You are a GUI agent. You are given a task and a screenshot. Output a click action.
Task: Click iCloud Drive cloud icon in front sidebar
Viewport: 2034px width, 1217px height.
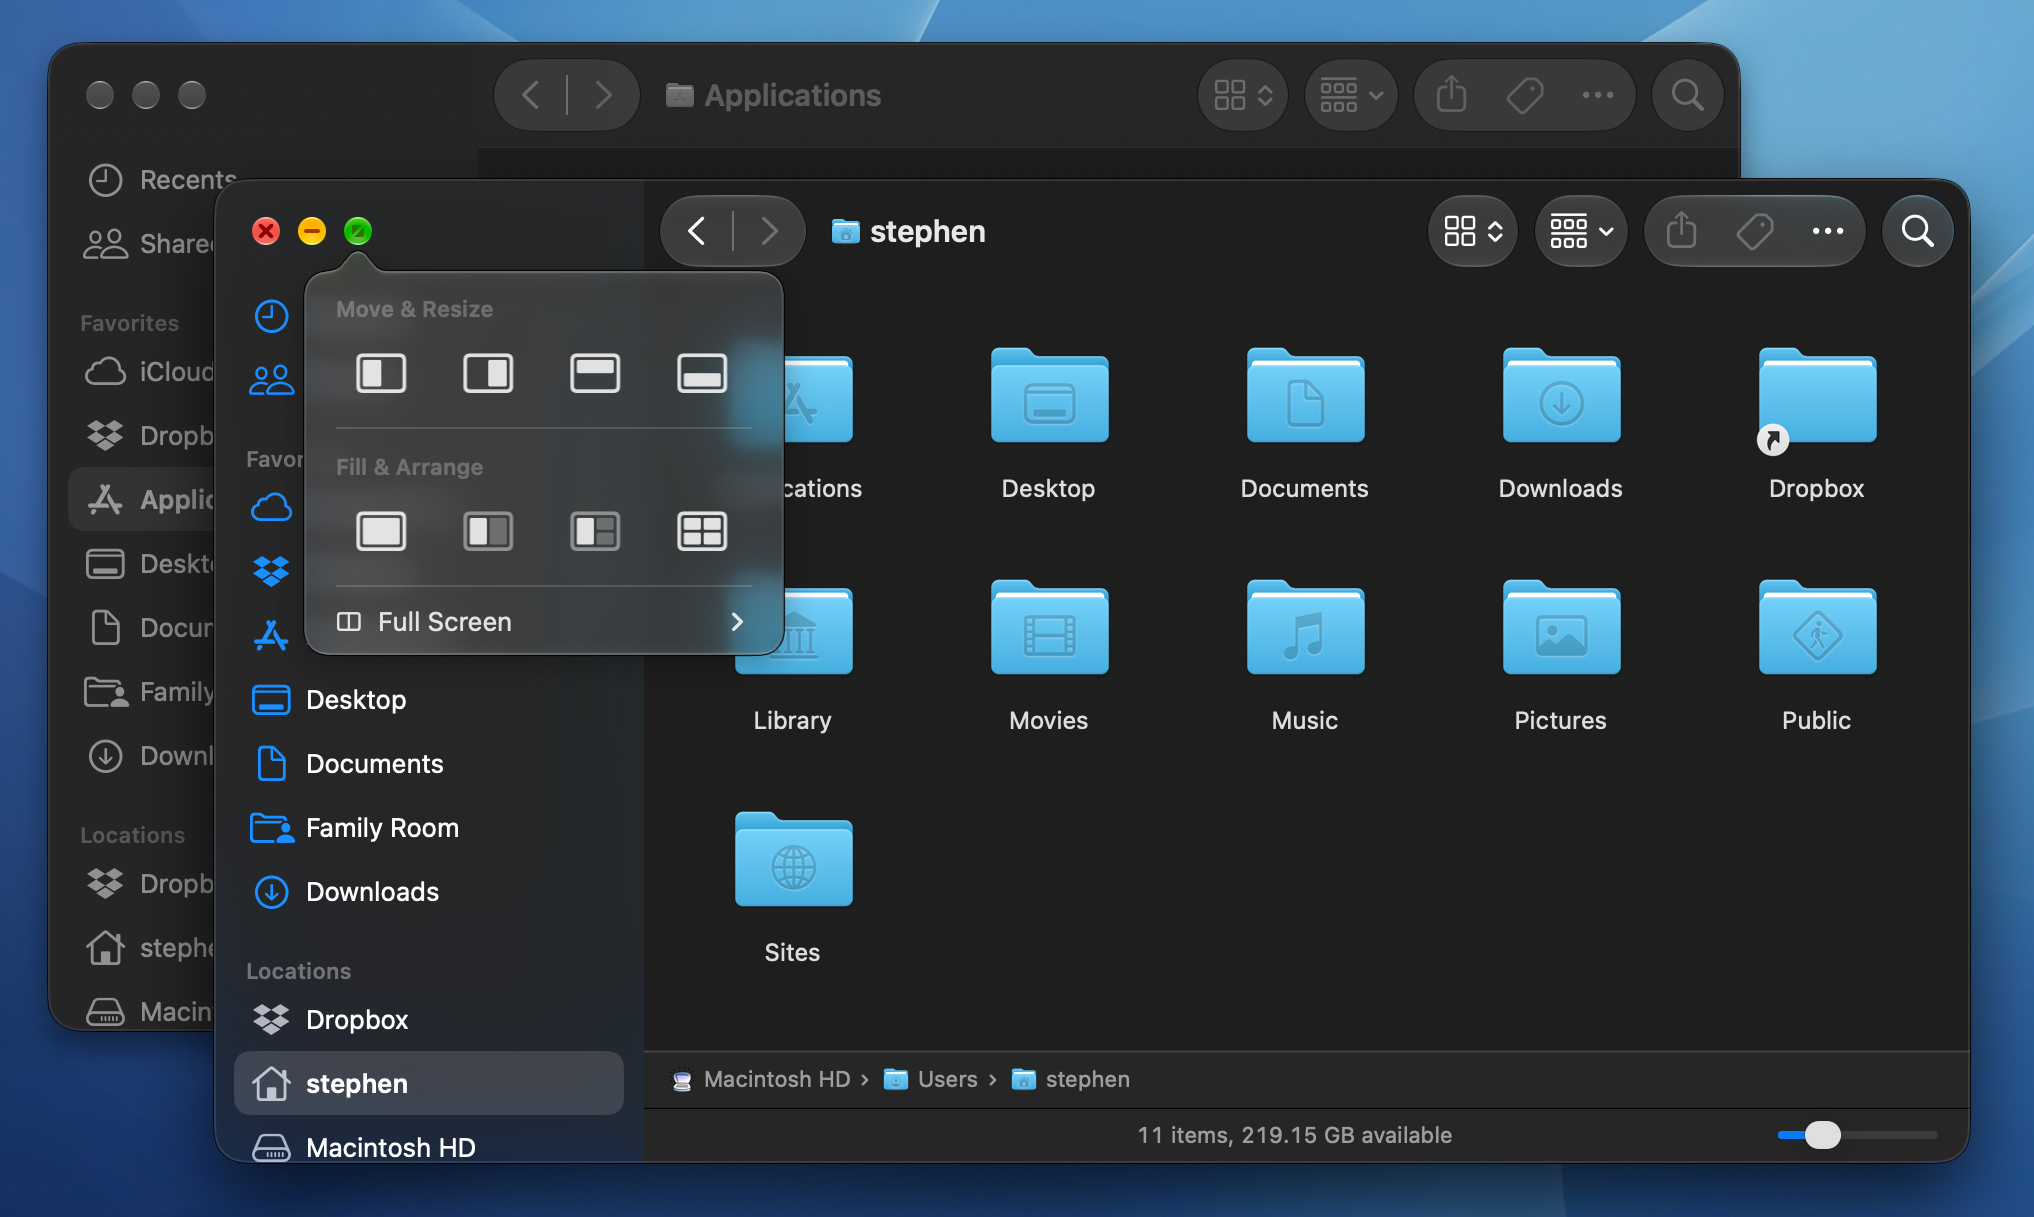pos(271,507)
